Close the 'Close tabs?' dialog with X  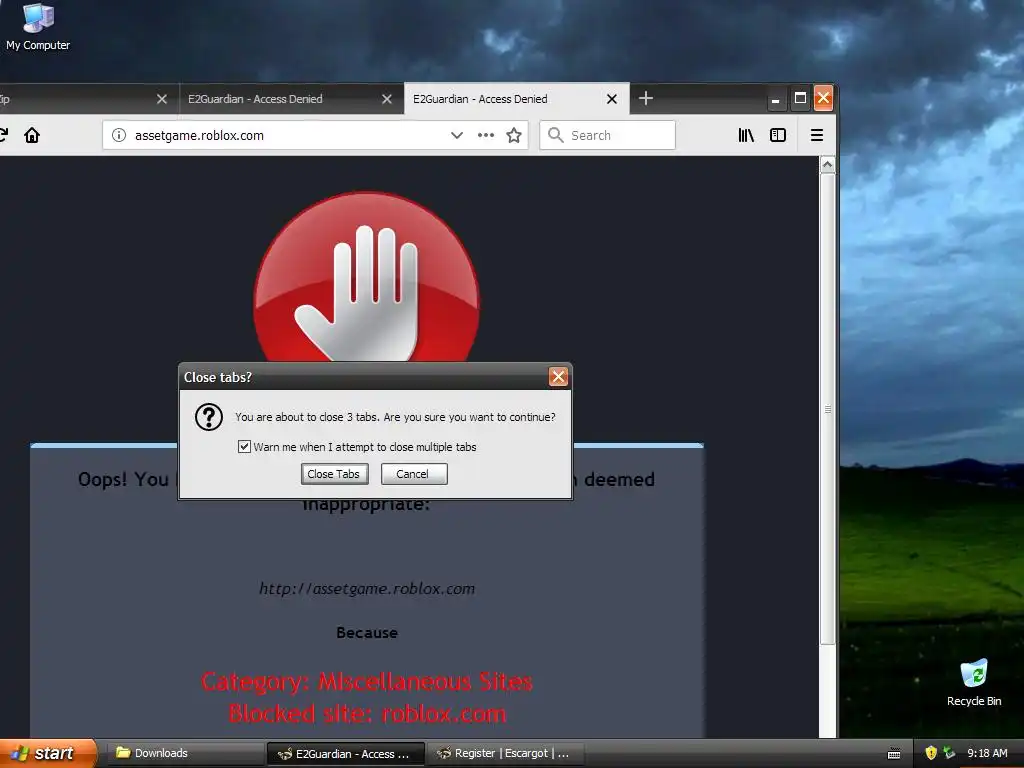(558, 377)
